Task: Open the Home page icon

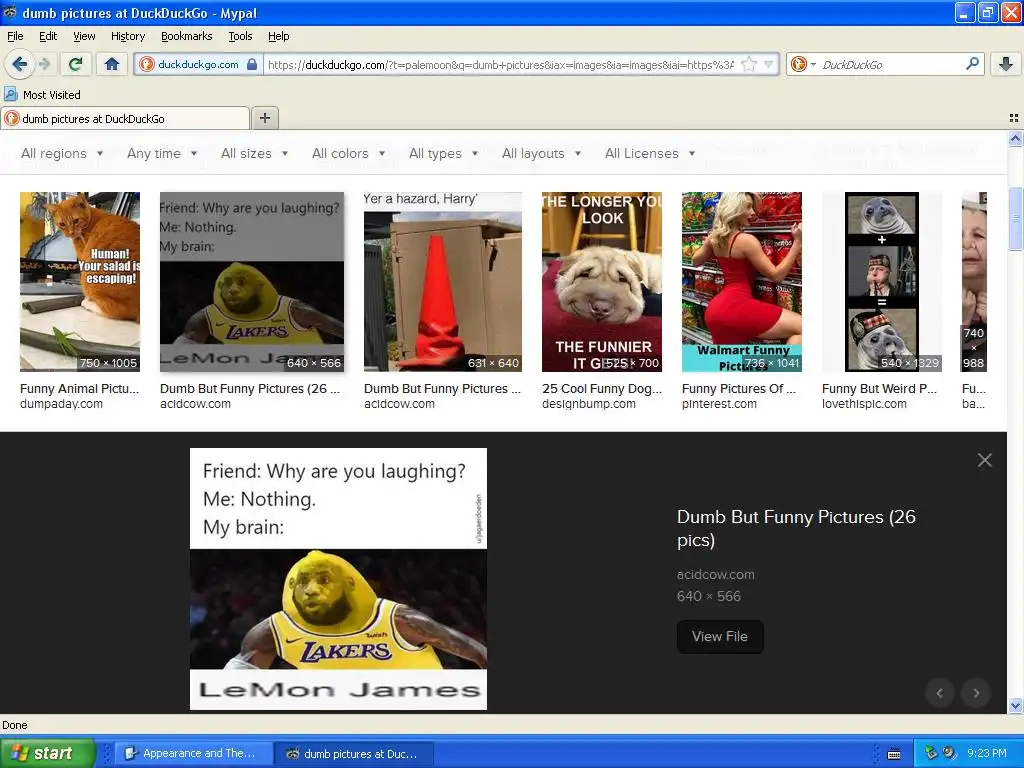Action: 112,64
